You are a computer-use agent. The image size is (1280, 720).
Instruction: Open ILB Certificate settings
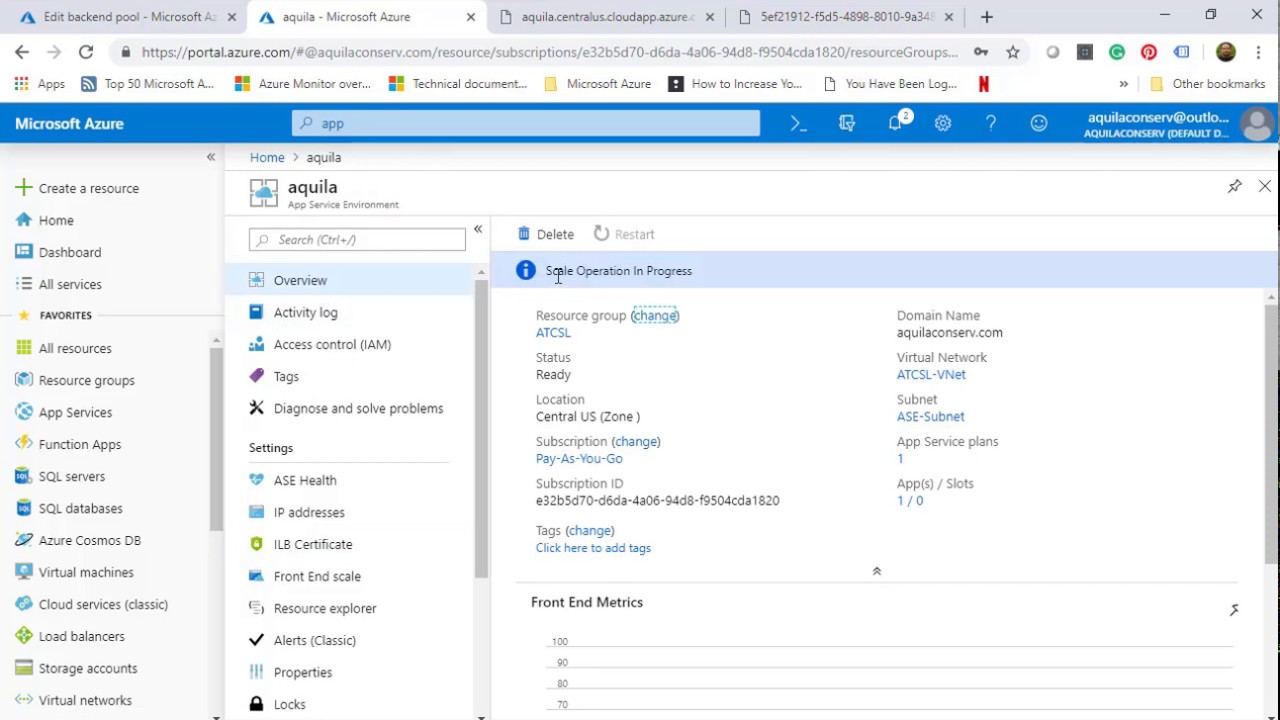coord(313,544)
